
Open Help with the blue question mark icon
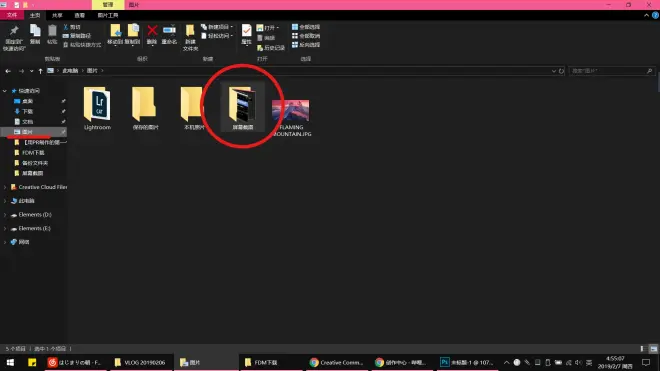[655, 15]
